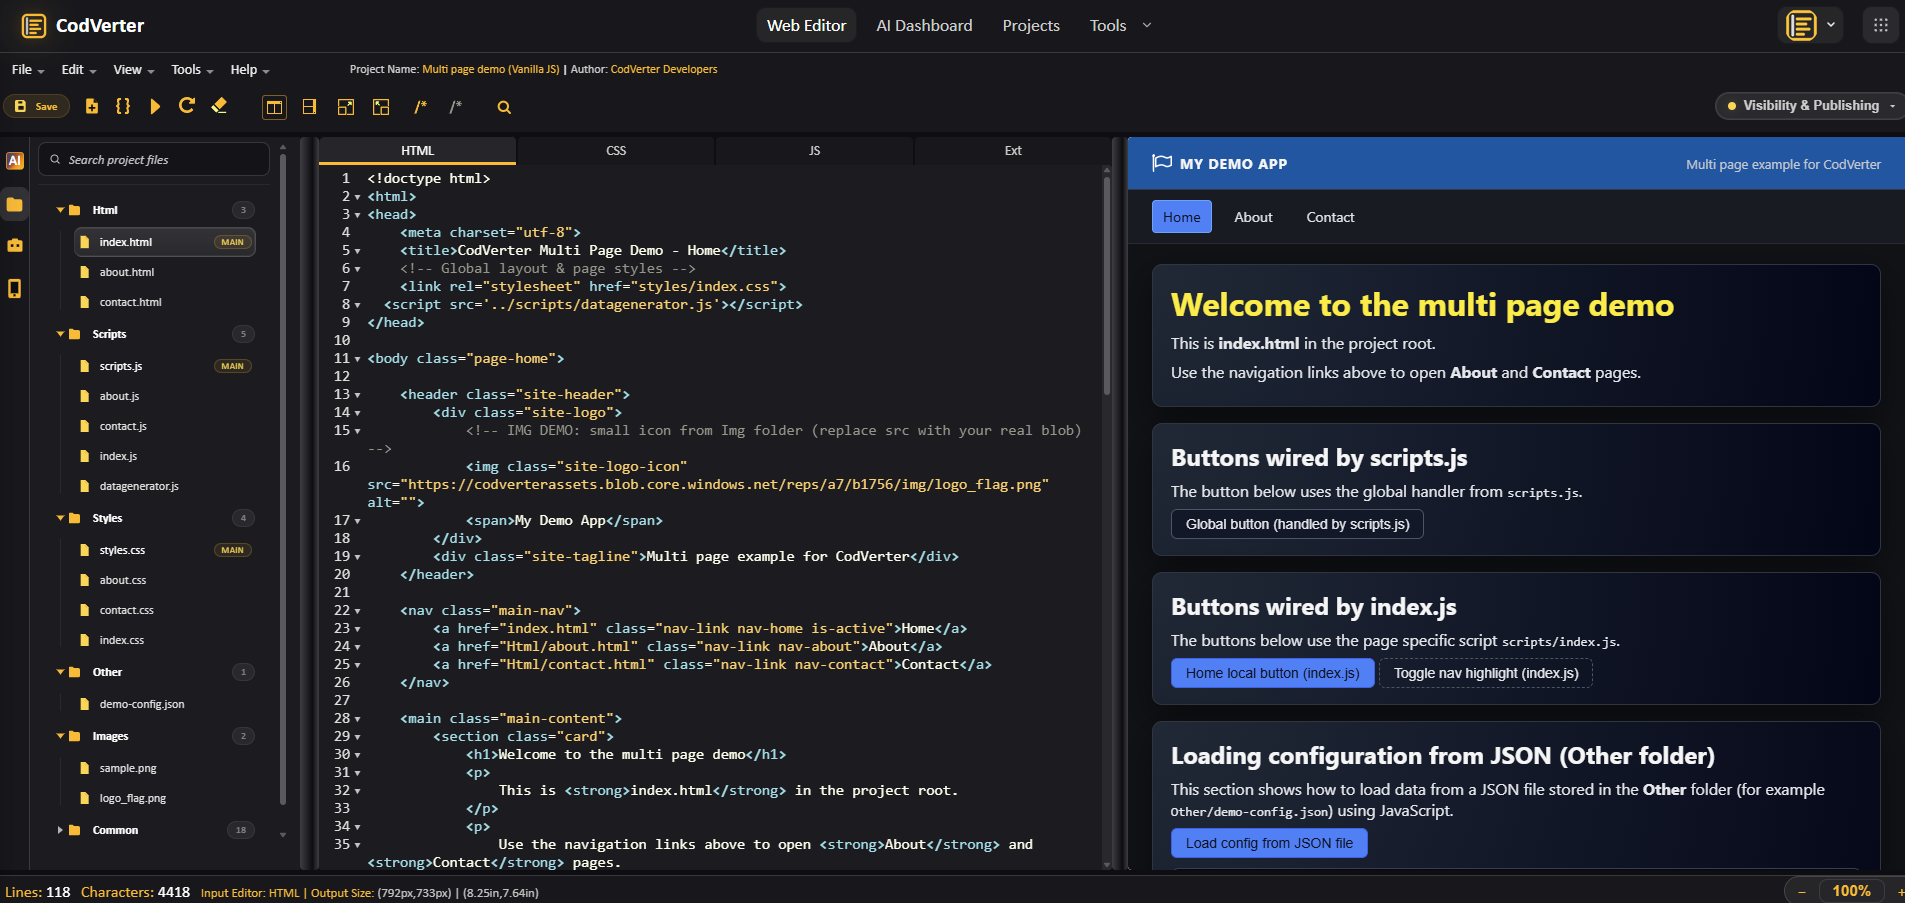This screenshot has width=1905, height=903.
Task: Open the Help menu
Action: click(x=249, y=70)
